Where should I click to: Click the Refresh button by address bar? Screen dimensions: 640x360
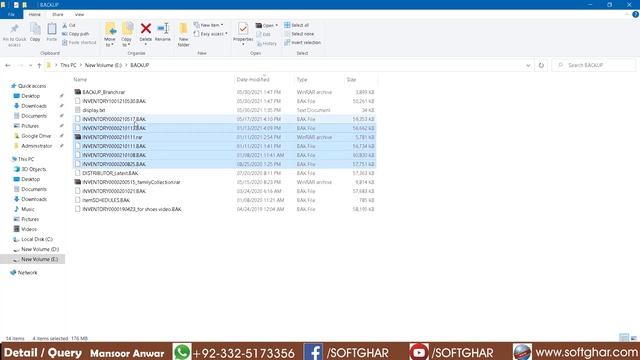[541, 65]
